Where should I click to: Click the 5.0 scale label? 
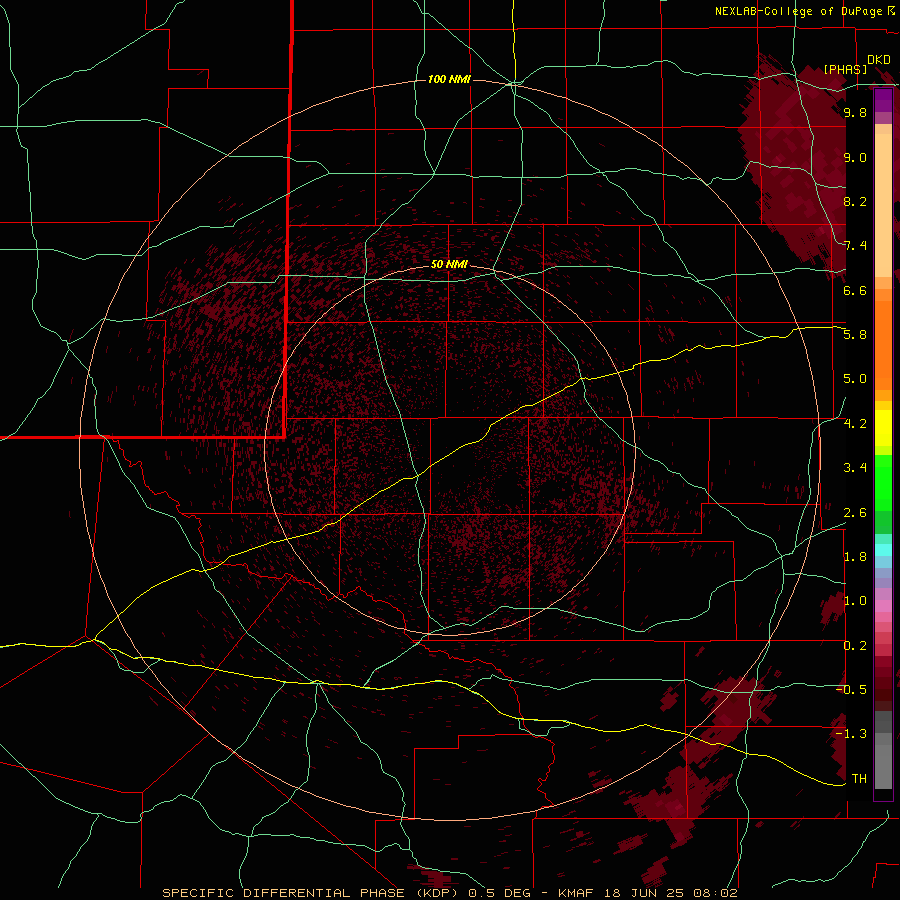pos(855,379)
